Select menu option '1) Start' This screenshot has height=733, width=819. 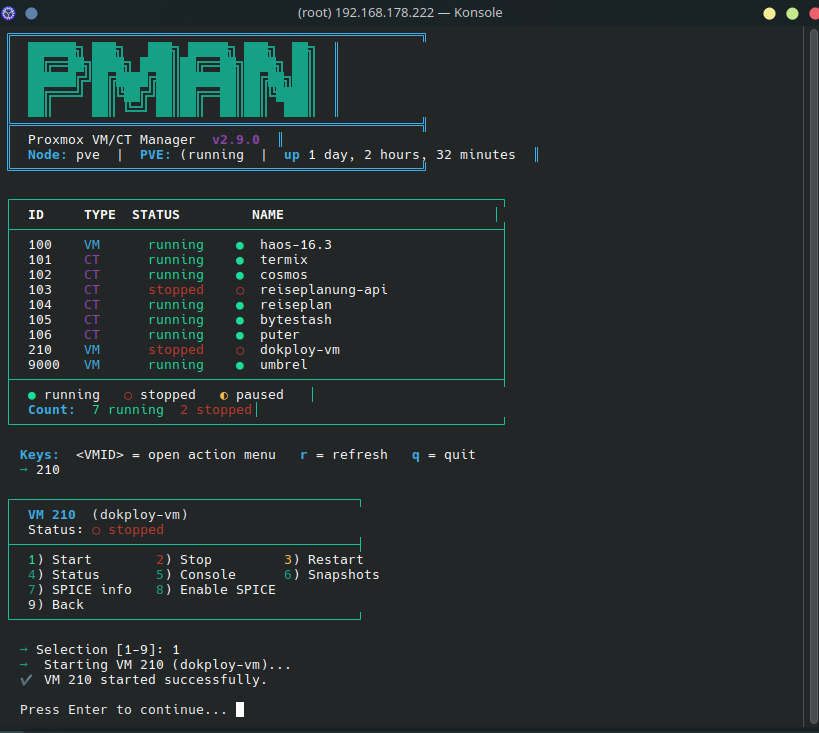pyautogui.click(x=60, y=560)
